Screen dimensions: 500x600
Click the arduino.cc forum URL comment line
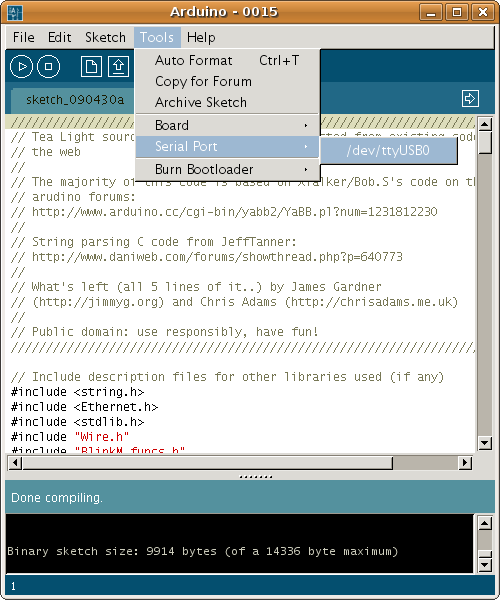(224, 212)
